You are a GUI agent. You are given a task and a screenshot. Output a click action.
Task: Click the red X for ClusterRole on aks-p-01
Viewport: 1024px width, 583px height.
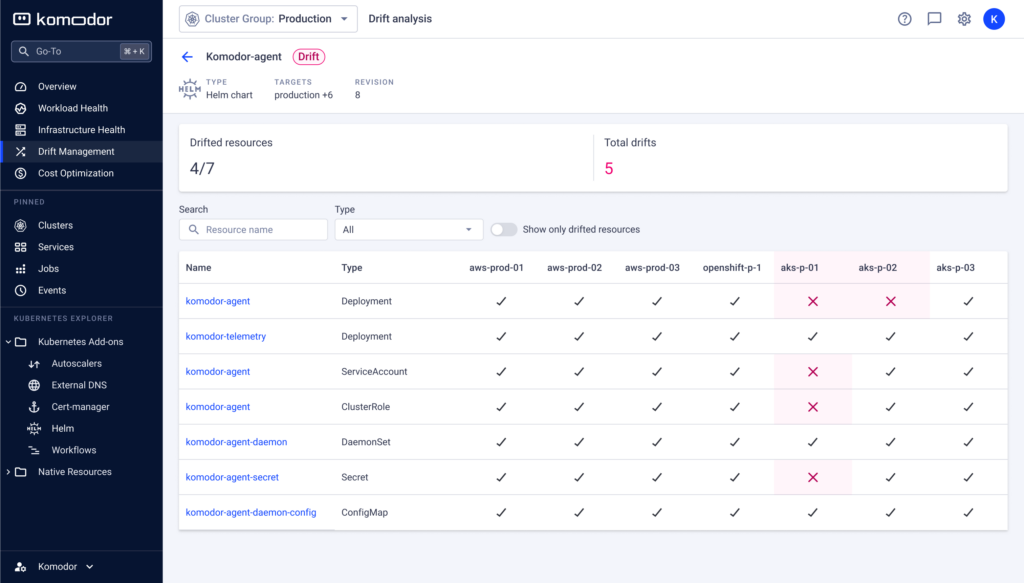coord(813,407)
